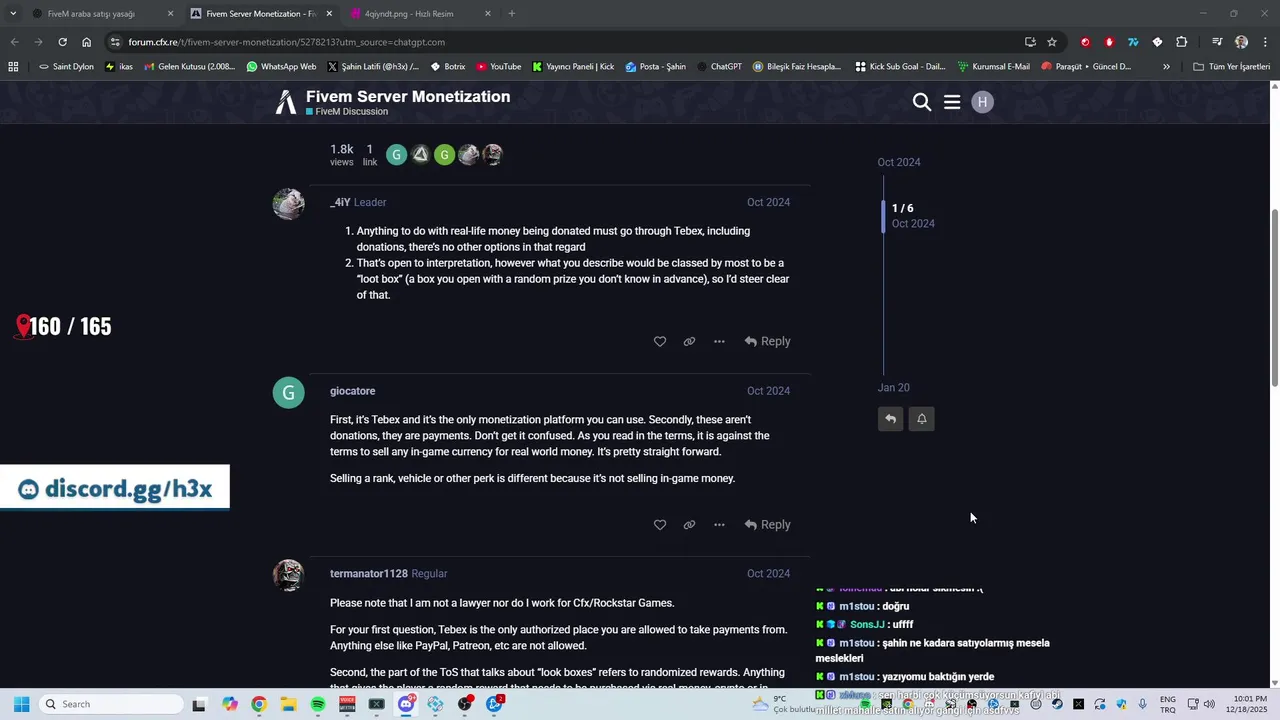Open the _4iY username link
The height and width of the screenshot is (720, 1280).
point(340,202)
